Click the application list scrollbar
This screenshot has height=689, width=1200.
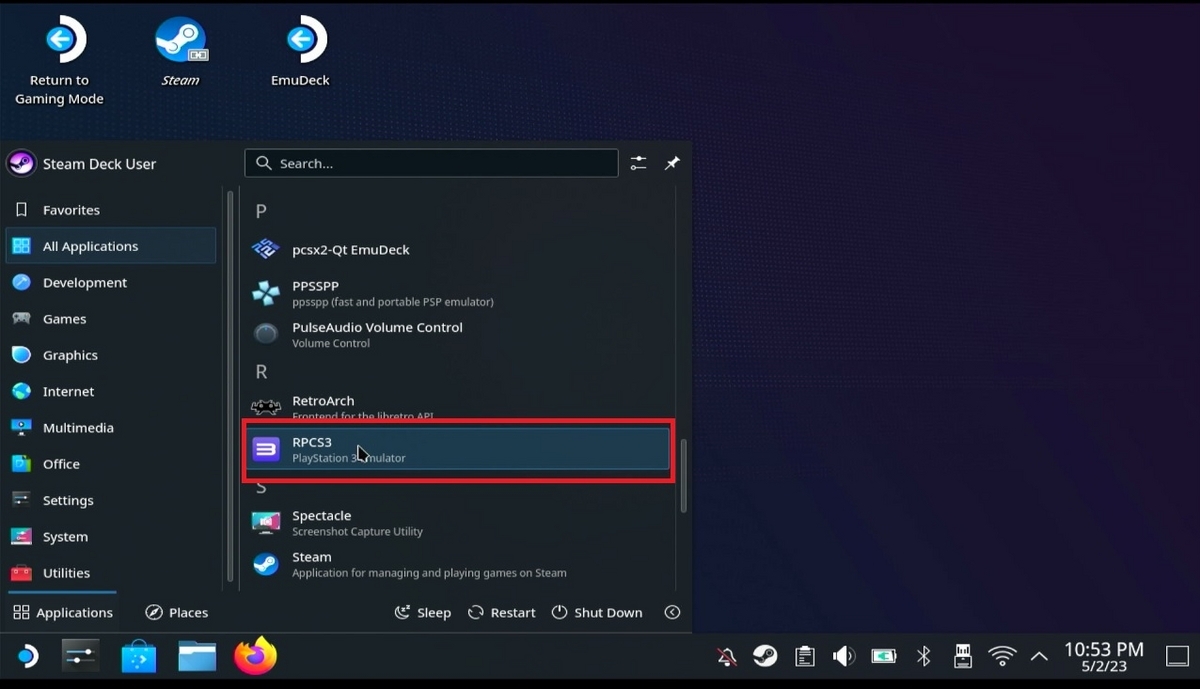coord(684,476)
